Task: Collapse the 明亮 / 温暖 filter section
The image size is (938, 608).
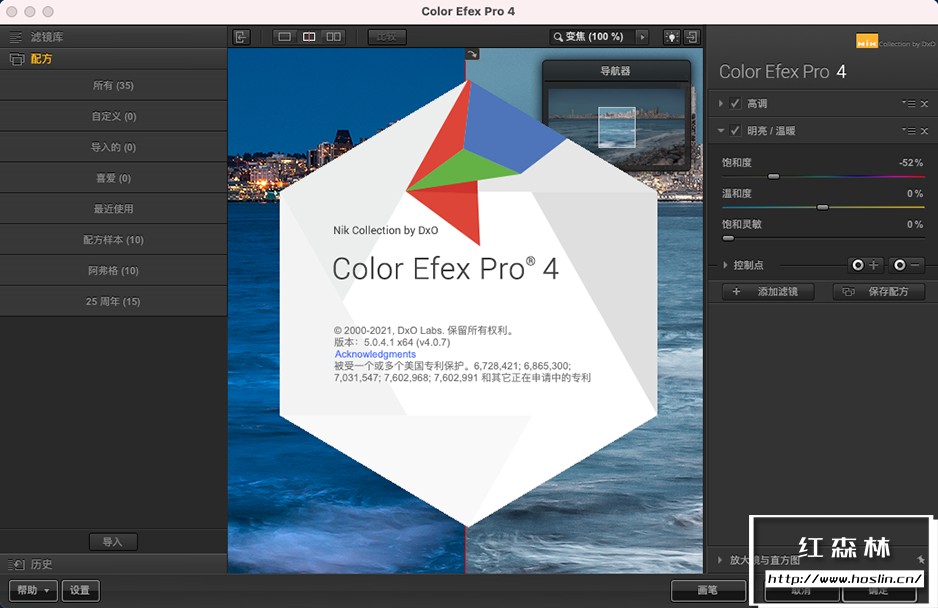Action: [x=721, y=130]
